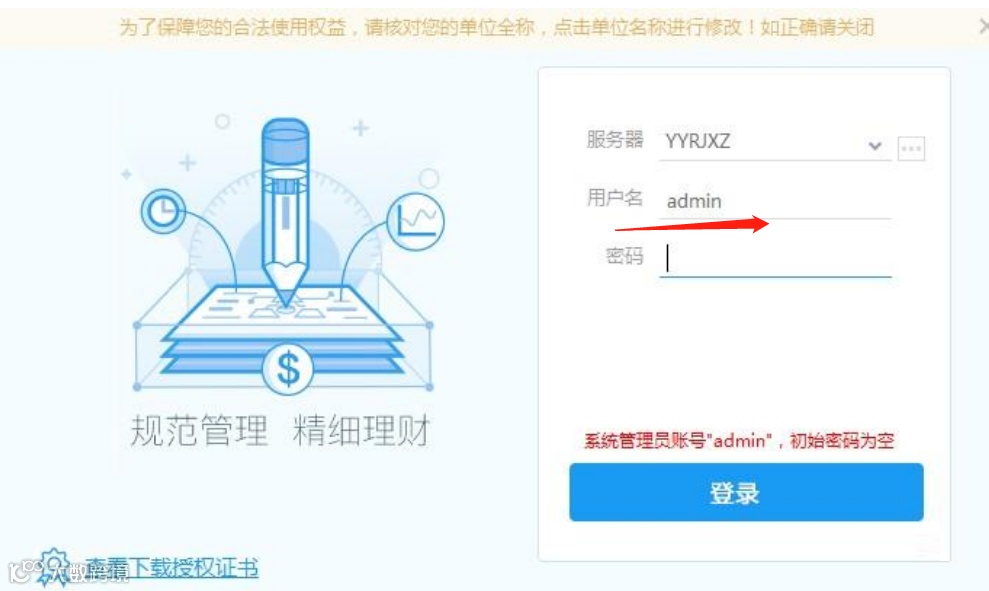The height and width of the screenshot is (591, 989).
Task: Click the stacked paper sheets graphic
Action: point(283,330)
